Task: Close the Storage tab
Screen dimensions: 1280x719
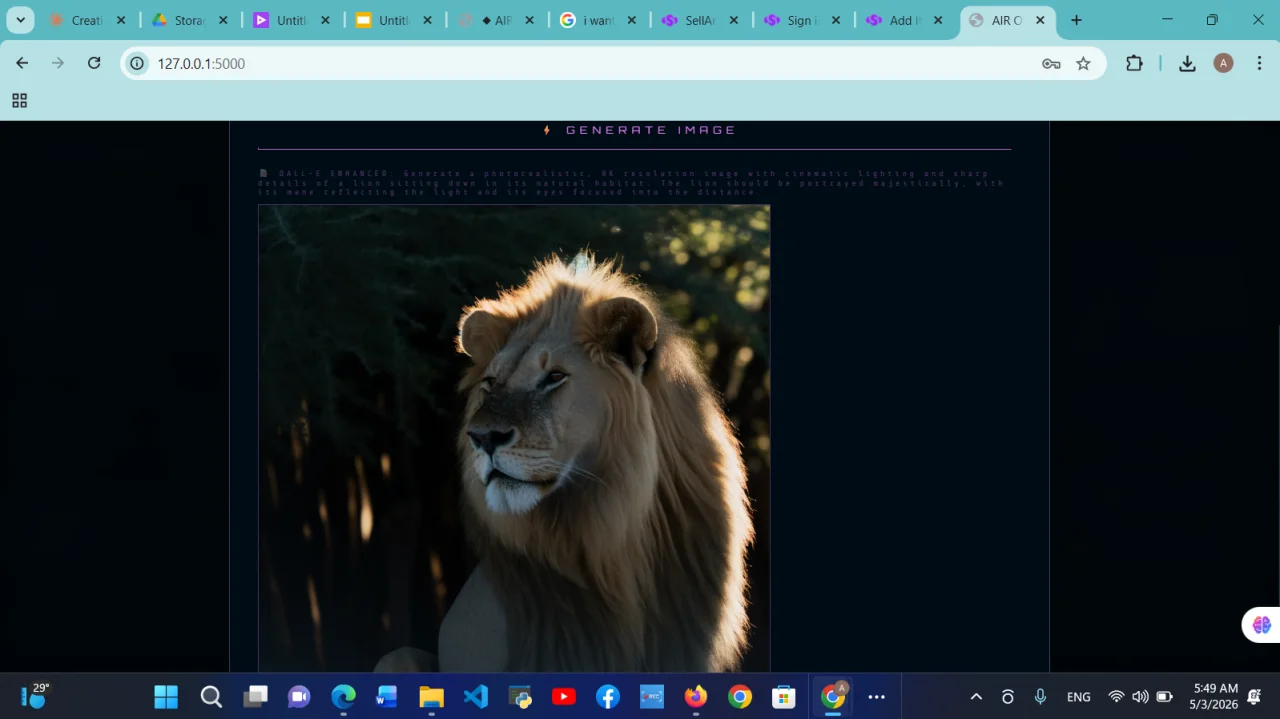Action: pos(223,20)
